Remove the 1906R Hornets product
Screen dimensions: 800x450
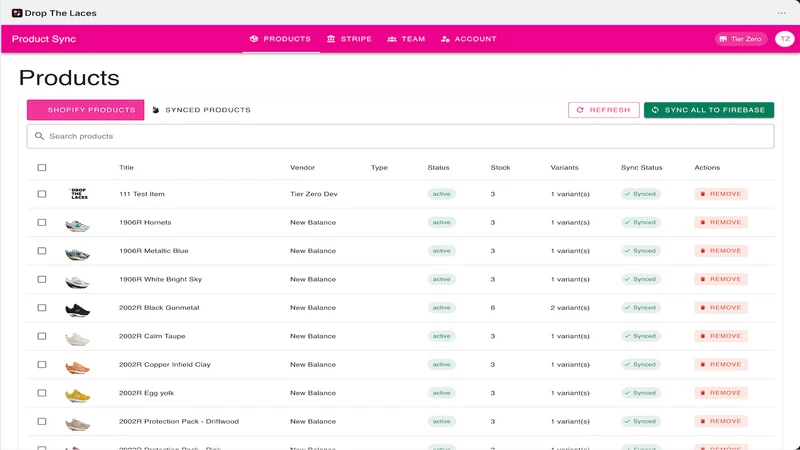(x=721, y=222)
